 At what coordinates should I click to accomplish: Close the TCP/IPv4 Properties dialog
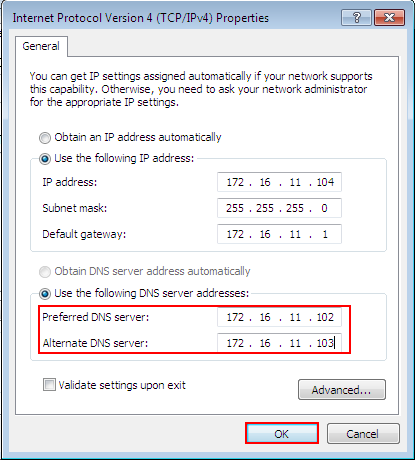click(389, 17)
